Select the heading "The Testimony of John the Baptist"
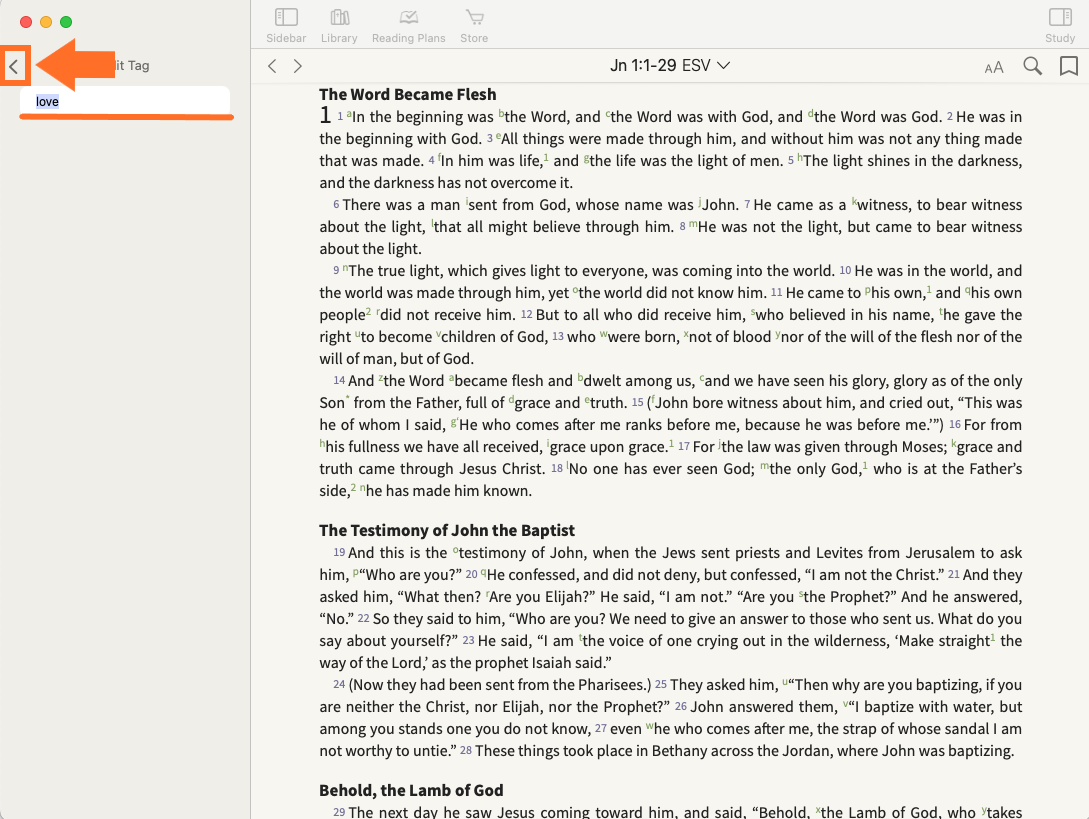Image resolution: width=1089 pixels, height=819 pixels. click(x=447, y=531)
